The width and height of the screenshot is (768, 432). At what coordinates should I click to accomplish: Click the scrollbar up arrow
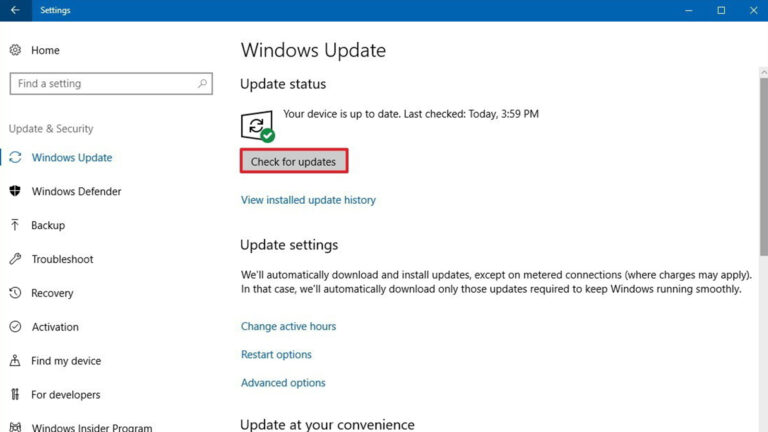click(x=764, y=72)
